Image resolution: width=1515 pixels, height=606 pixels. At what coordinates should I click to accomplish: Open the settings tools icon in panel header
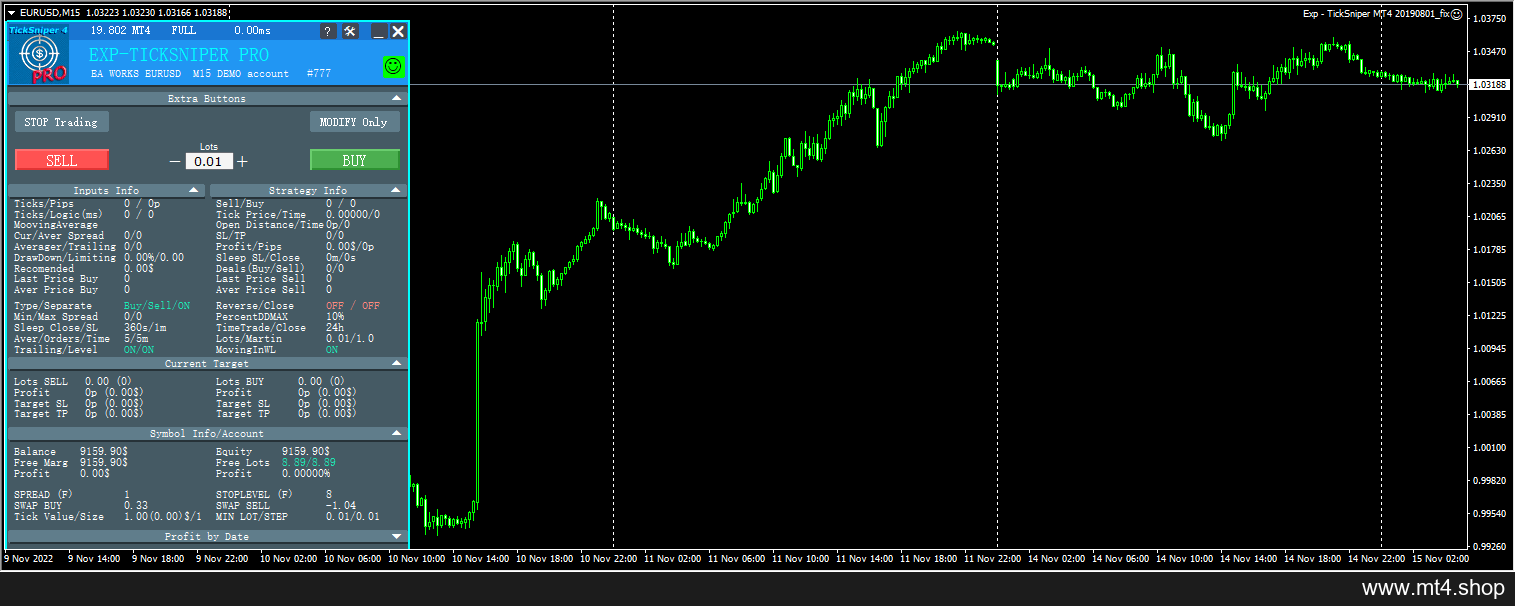350,31
